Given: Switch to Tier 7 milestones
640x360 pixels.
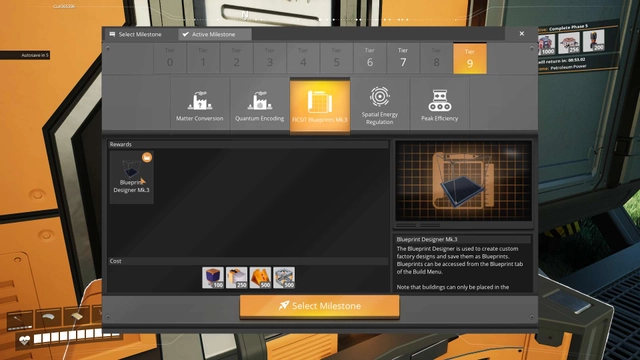Looking at the screenshot, I should point(403,58).
